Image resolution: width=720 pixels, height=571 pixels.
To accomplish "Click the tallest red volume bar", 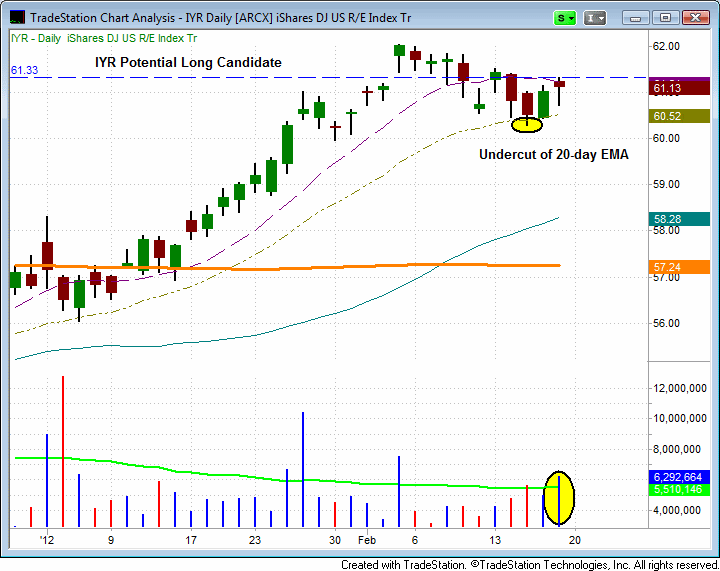I will point(63,451).
